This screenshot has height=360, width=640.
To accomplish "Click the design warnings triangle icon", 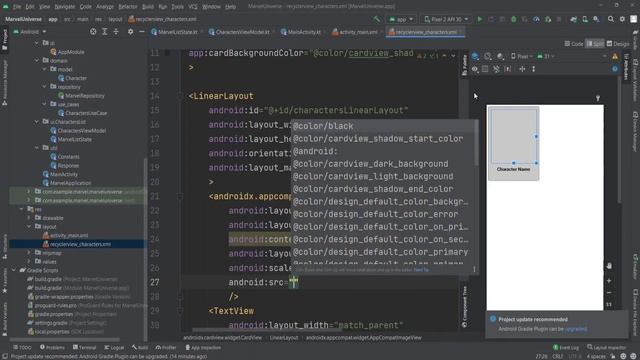I will [x=615, y=56].
